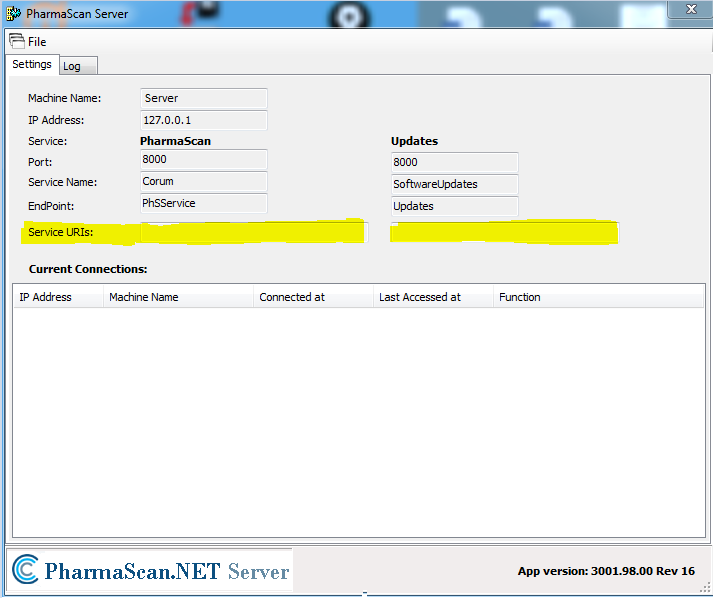Click the PharmaScan Port field
This screenshot has height=598, width=713.
(204, 161)
